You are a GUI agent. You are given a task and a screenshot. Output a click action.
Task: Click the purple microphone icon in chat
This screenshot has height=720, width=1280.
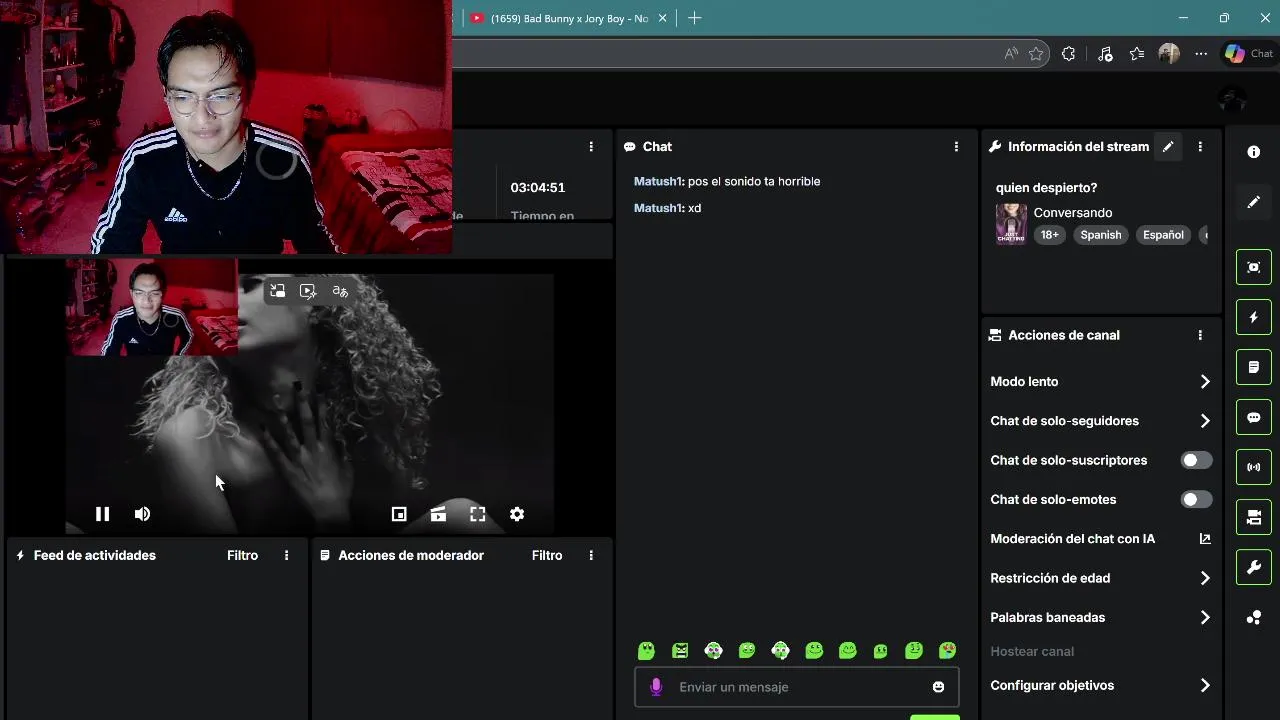pos(656,687)
